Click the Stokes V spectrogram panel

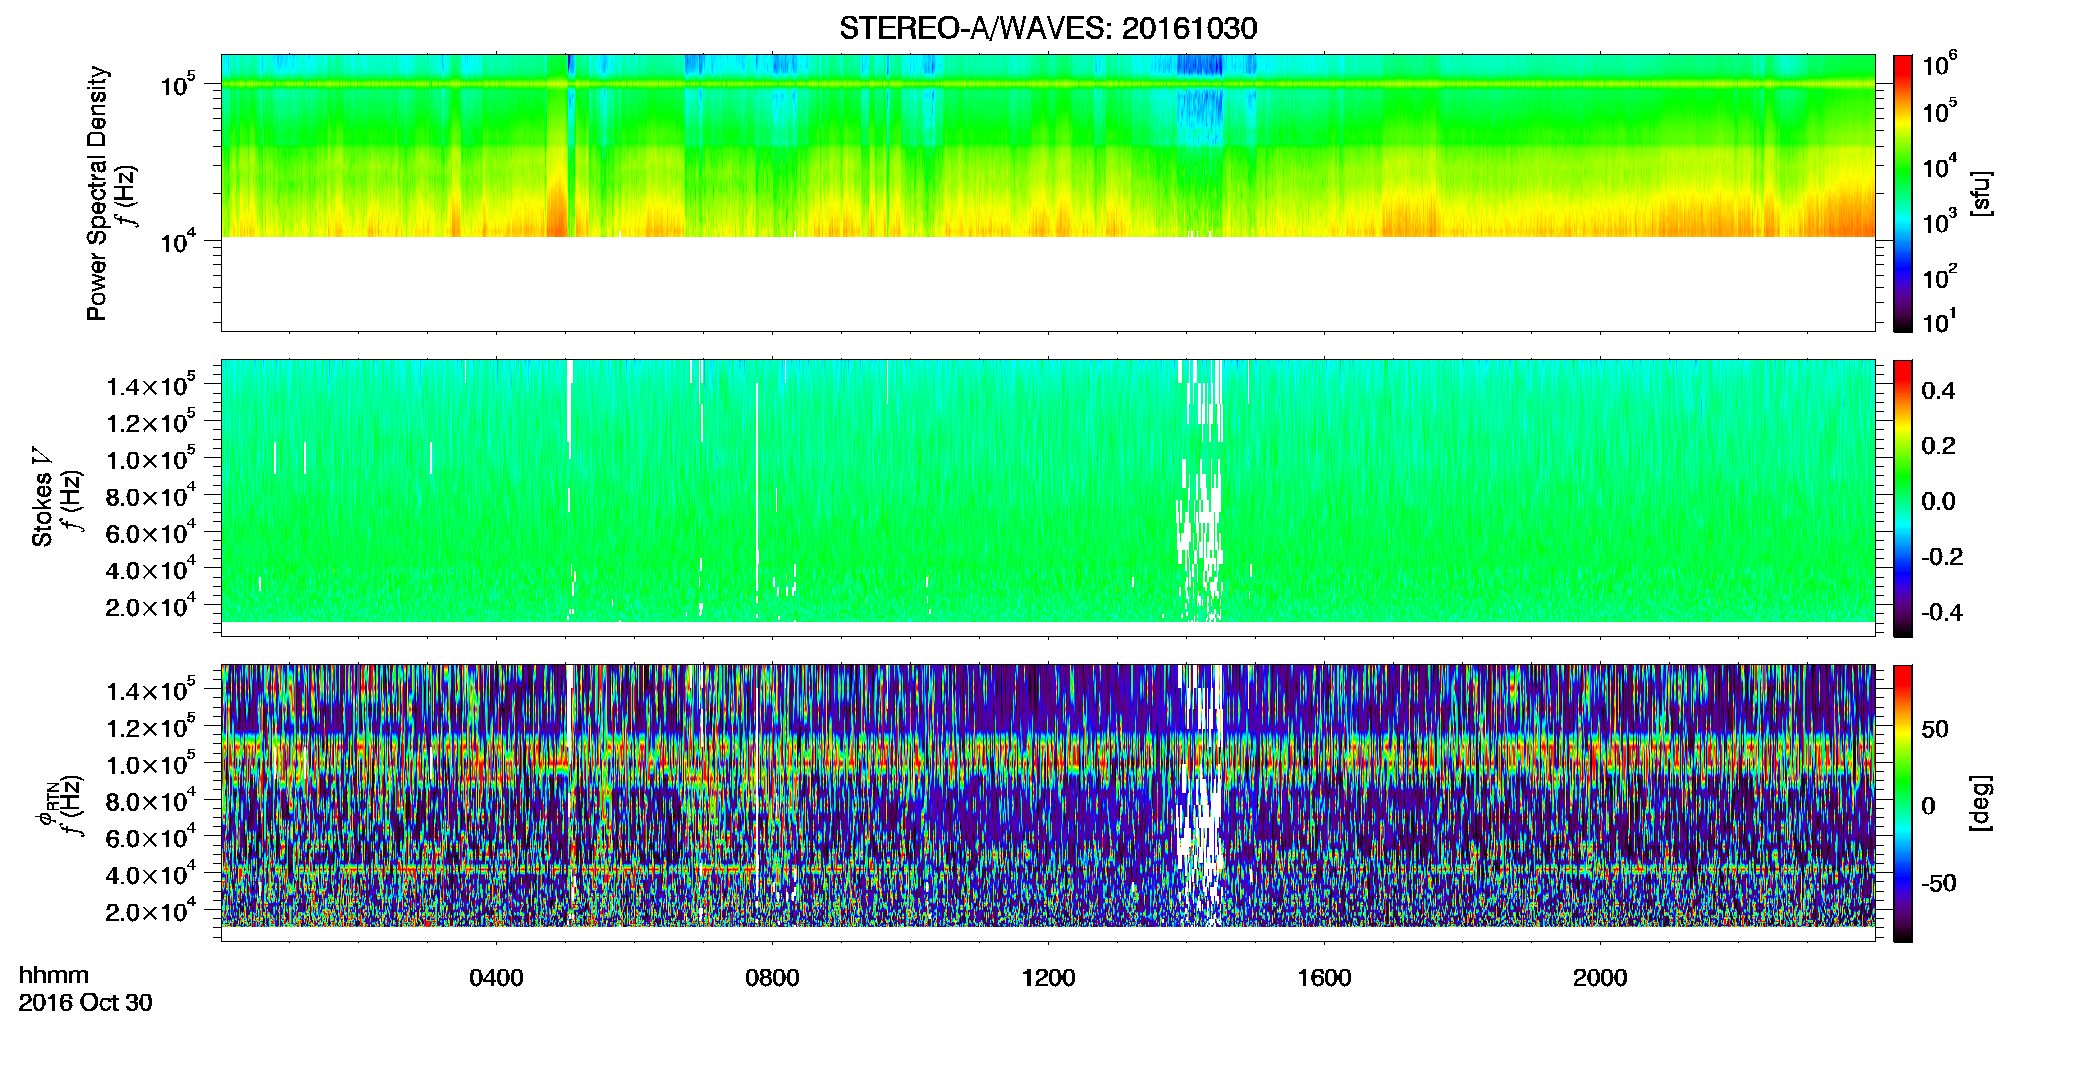pyautogui.click(x=1048, y=498)
